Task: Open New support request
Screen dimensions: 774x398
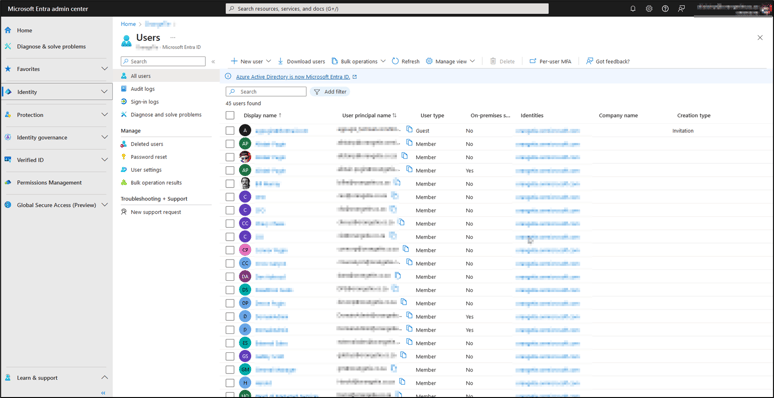Action: 155,212
